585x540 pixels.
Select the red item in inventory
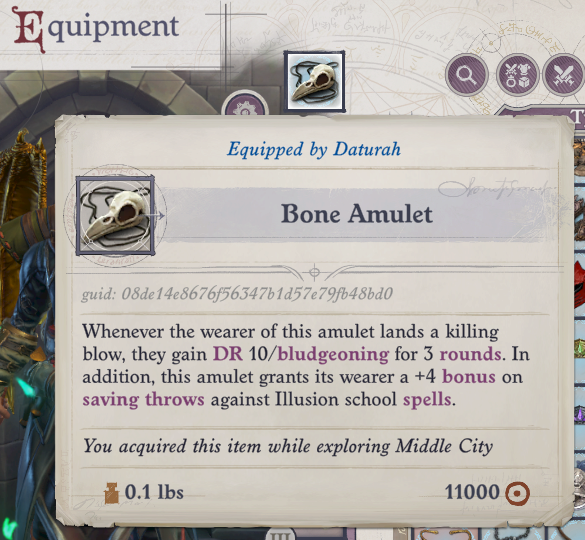pyautogui.click(x=580, y=285)
